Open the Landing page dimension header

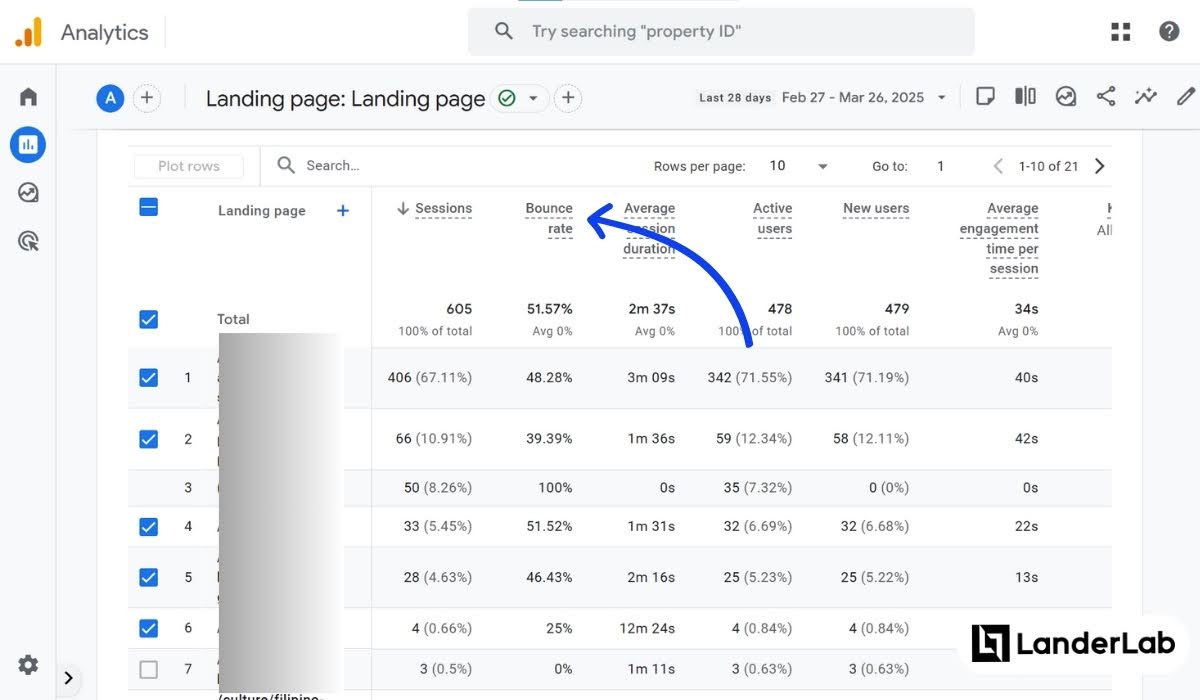262,211
